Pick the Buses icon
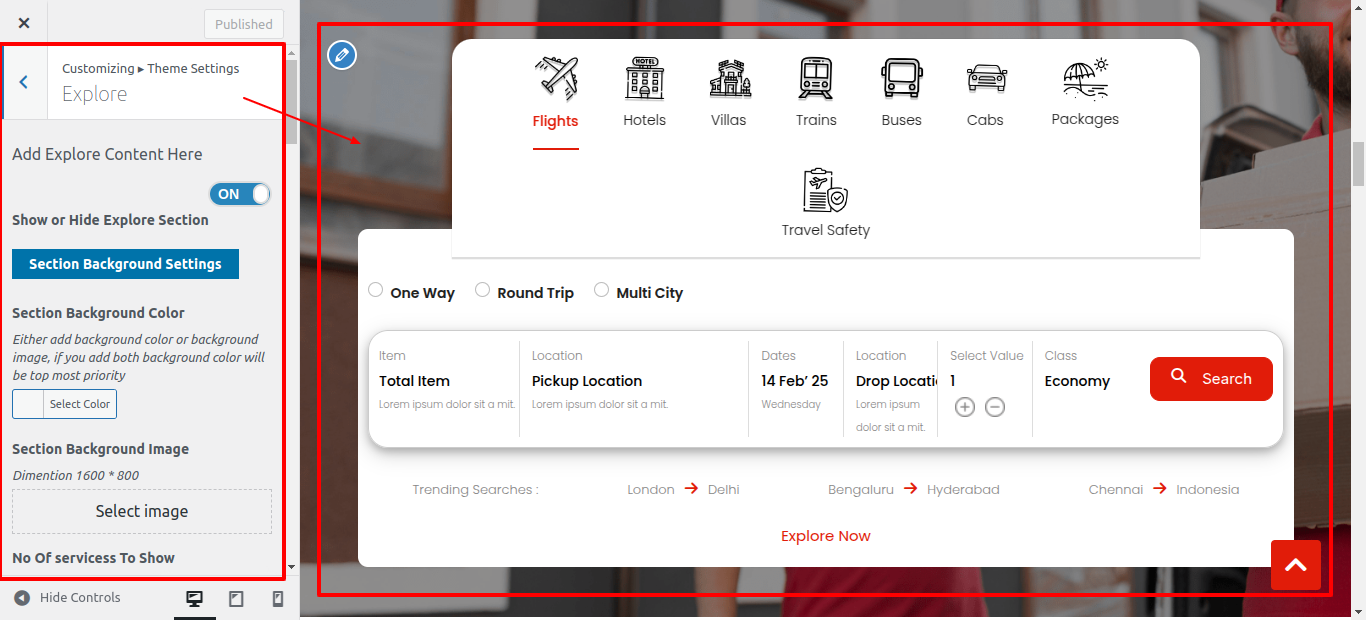 tap(901, 79)
